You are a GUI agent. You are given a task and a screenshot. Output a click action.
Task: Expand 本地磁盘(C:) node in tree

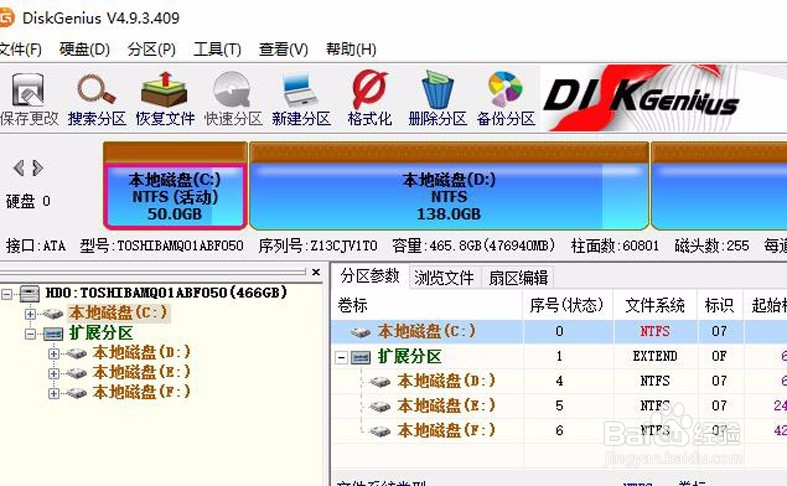[30, 314]
